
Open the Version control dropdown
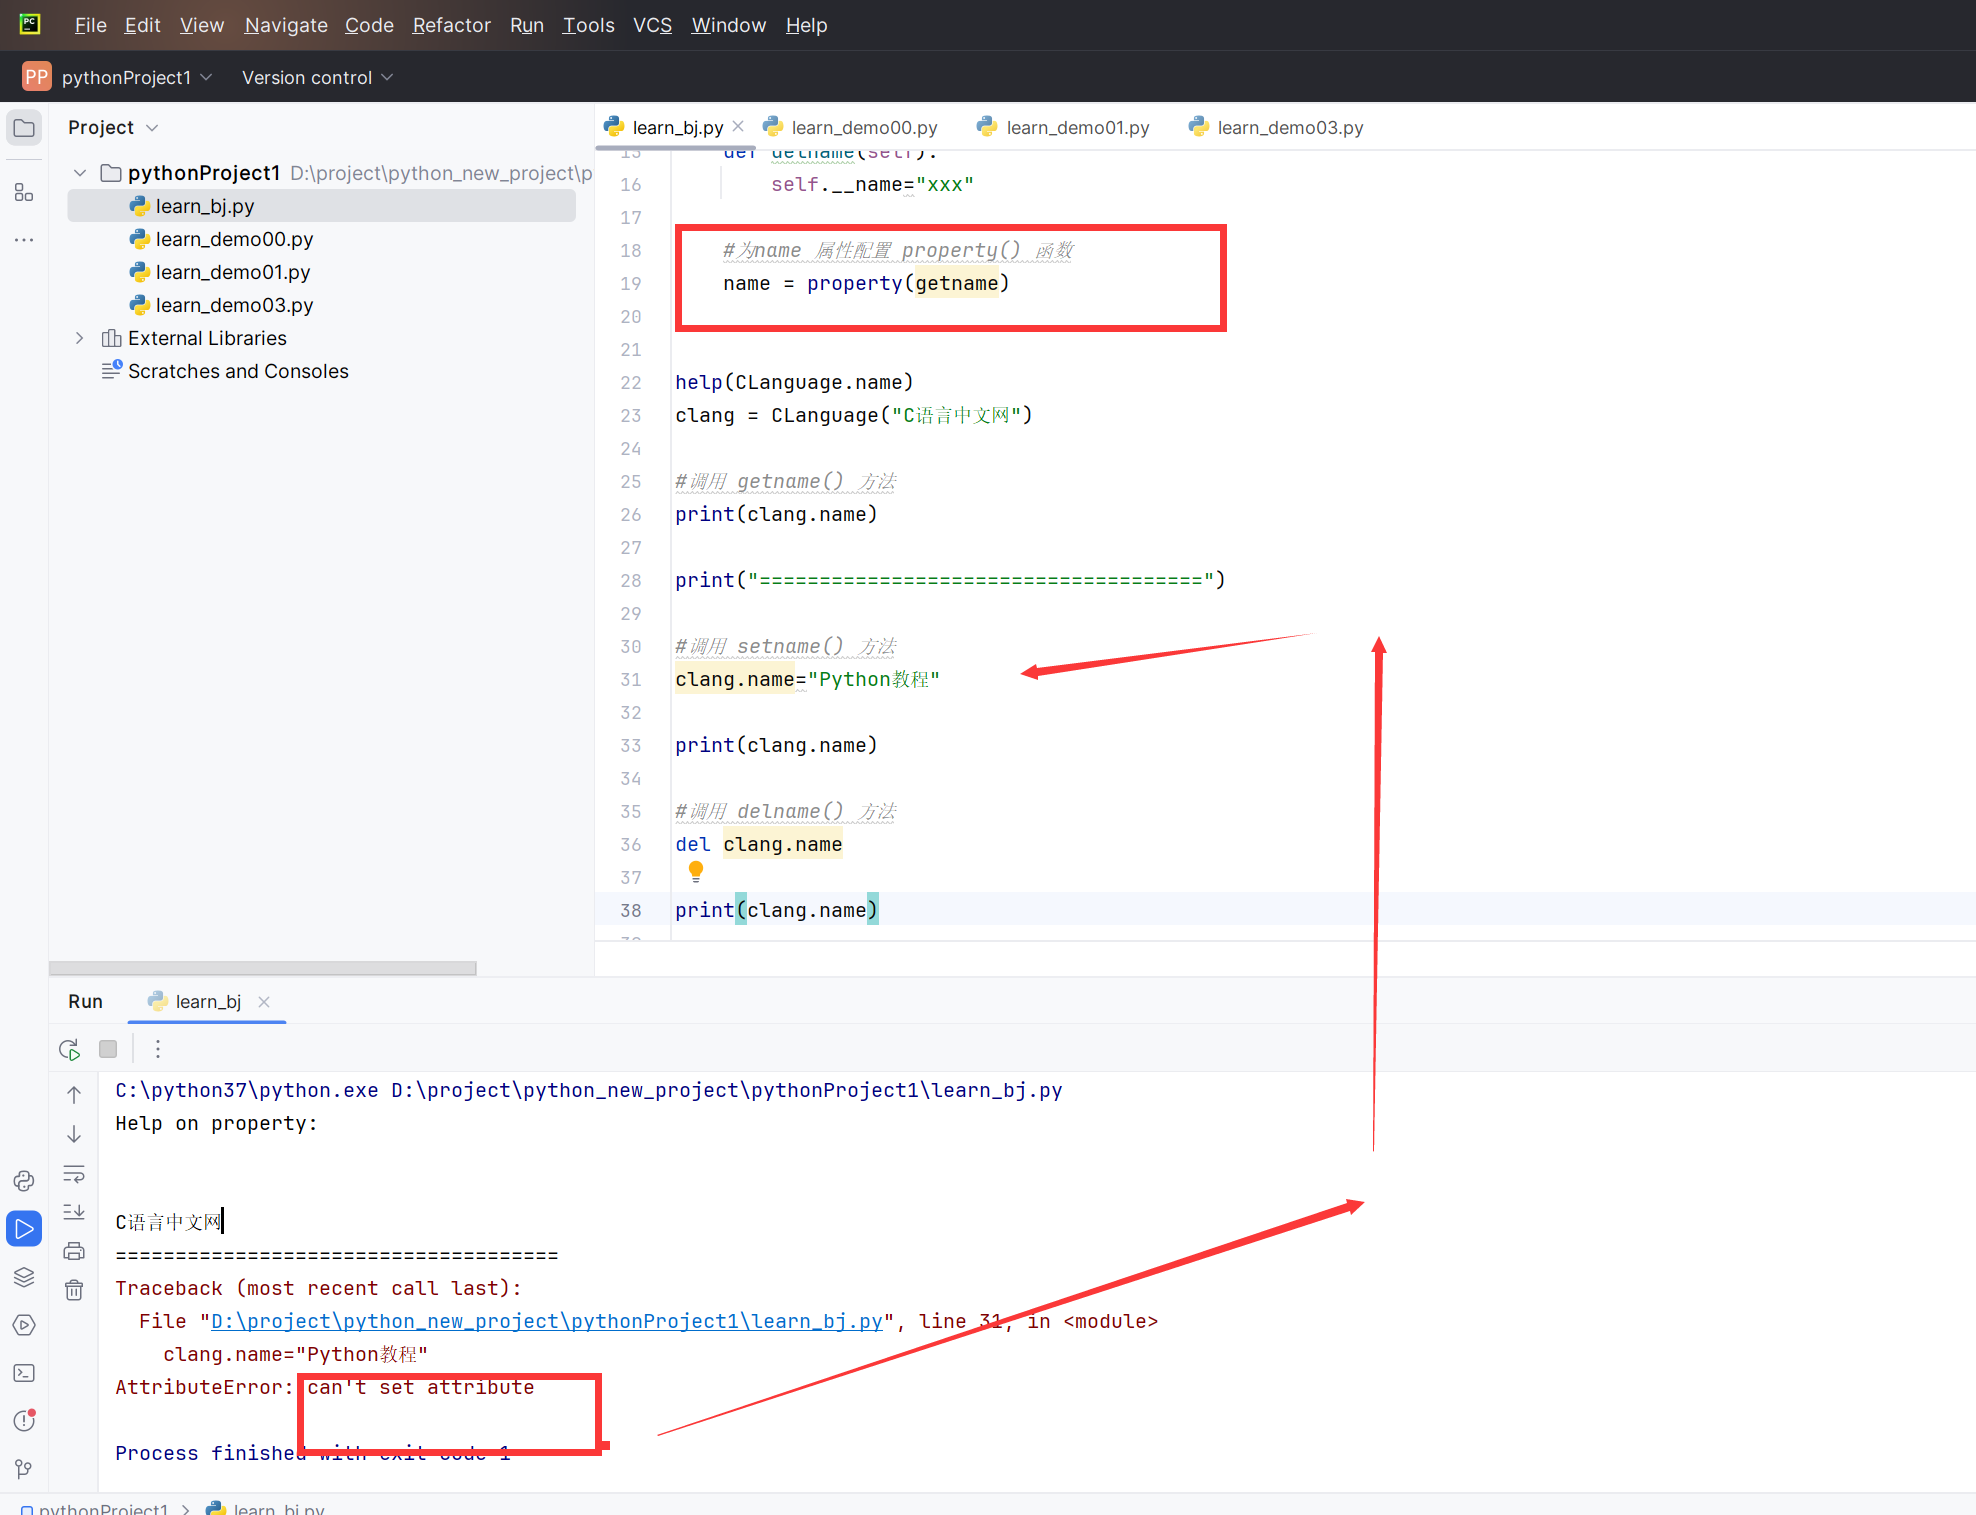tap(317, 77)
